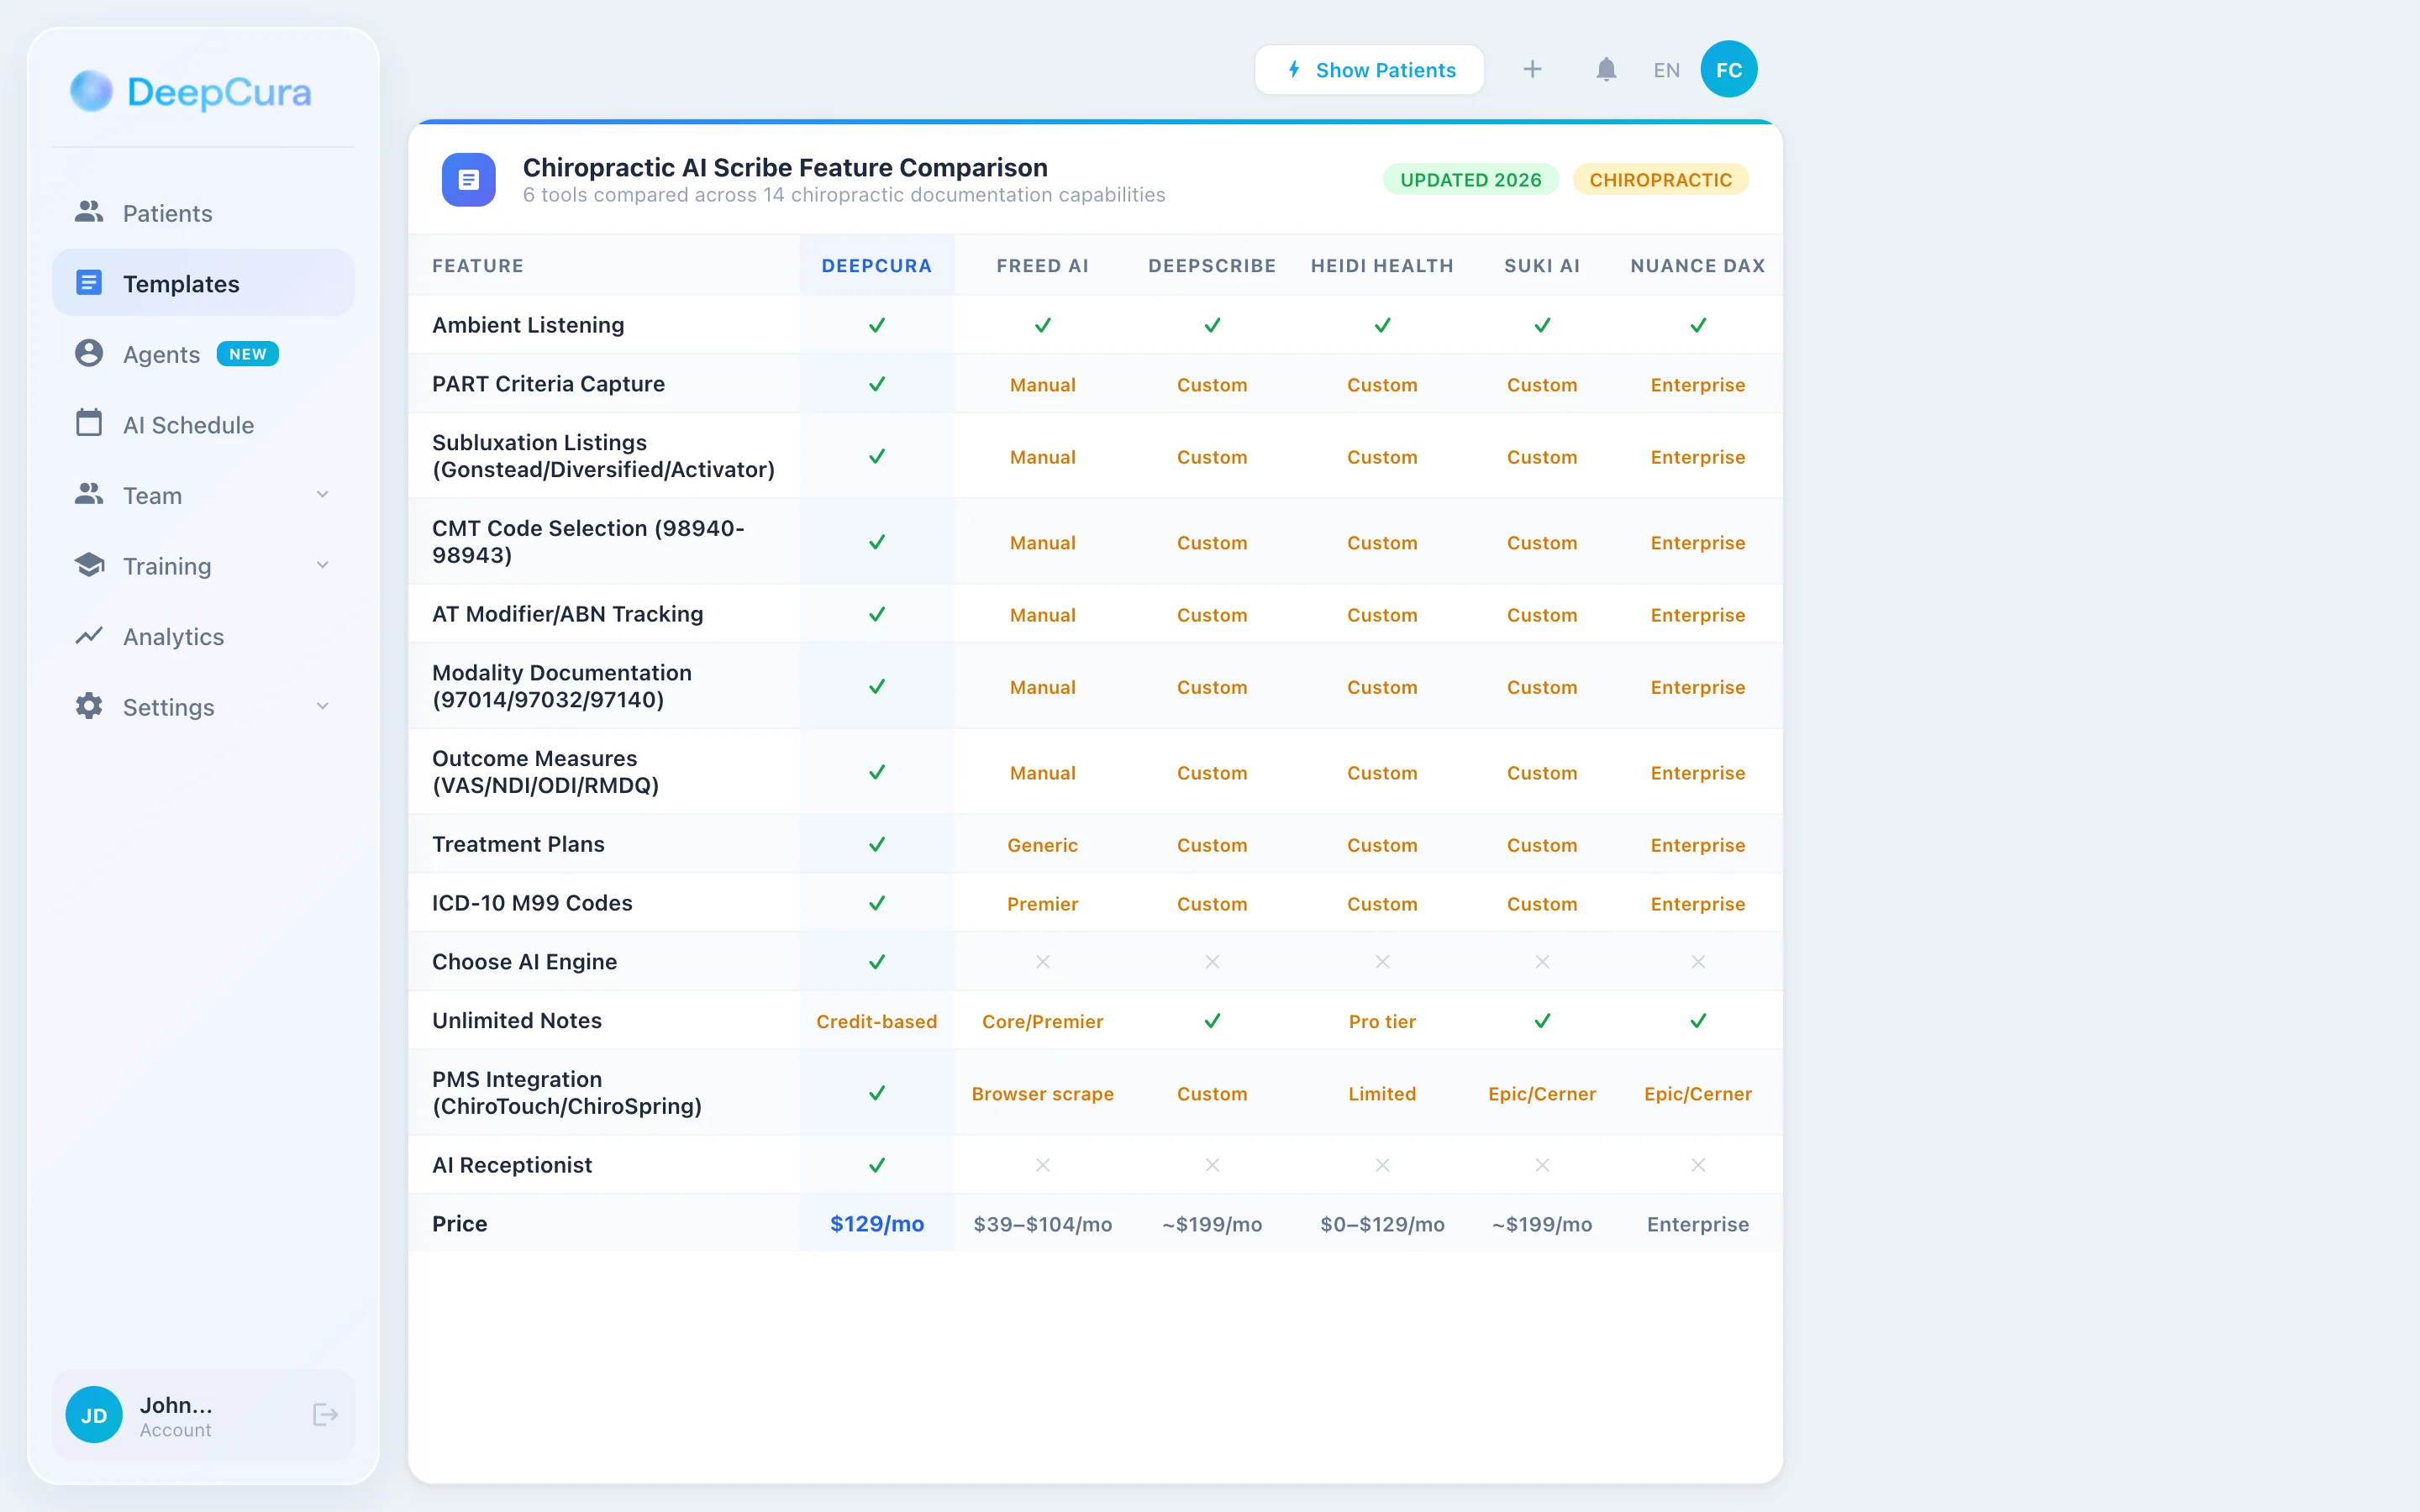Select the Templates sidebar item

click(x=181, y=284)
